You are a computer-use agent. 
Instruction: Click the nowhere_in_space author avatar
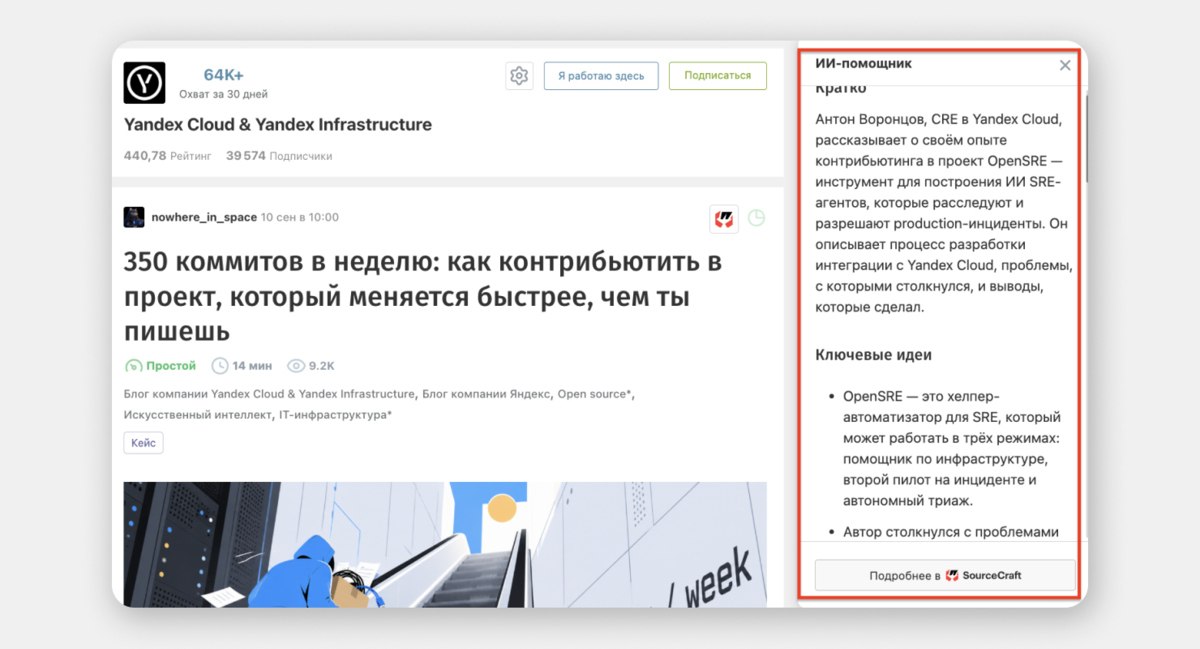134,217
